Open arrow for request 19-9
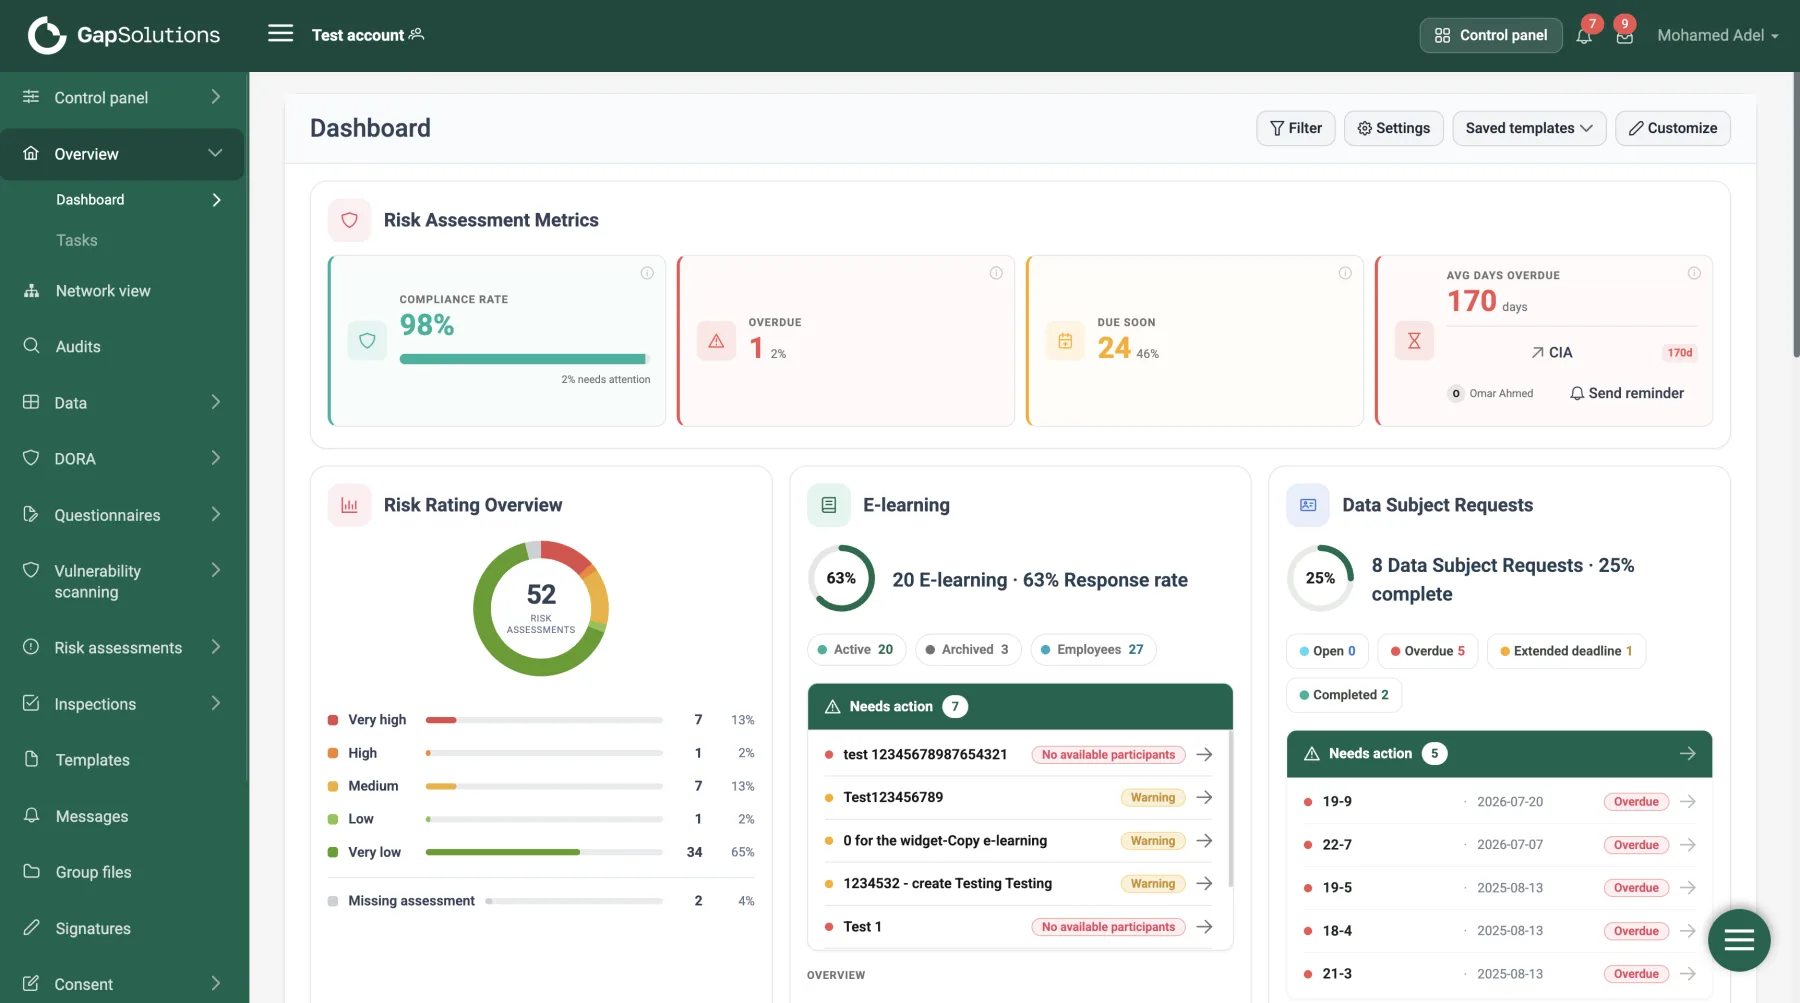The height and width of the screenshot is (1003, 1800). click(1688, 802)
